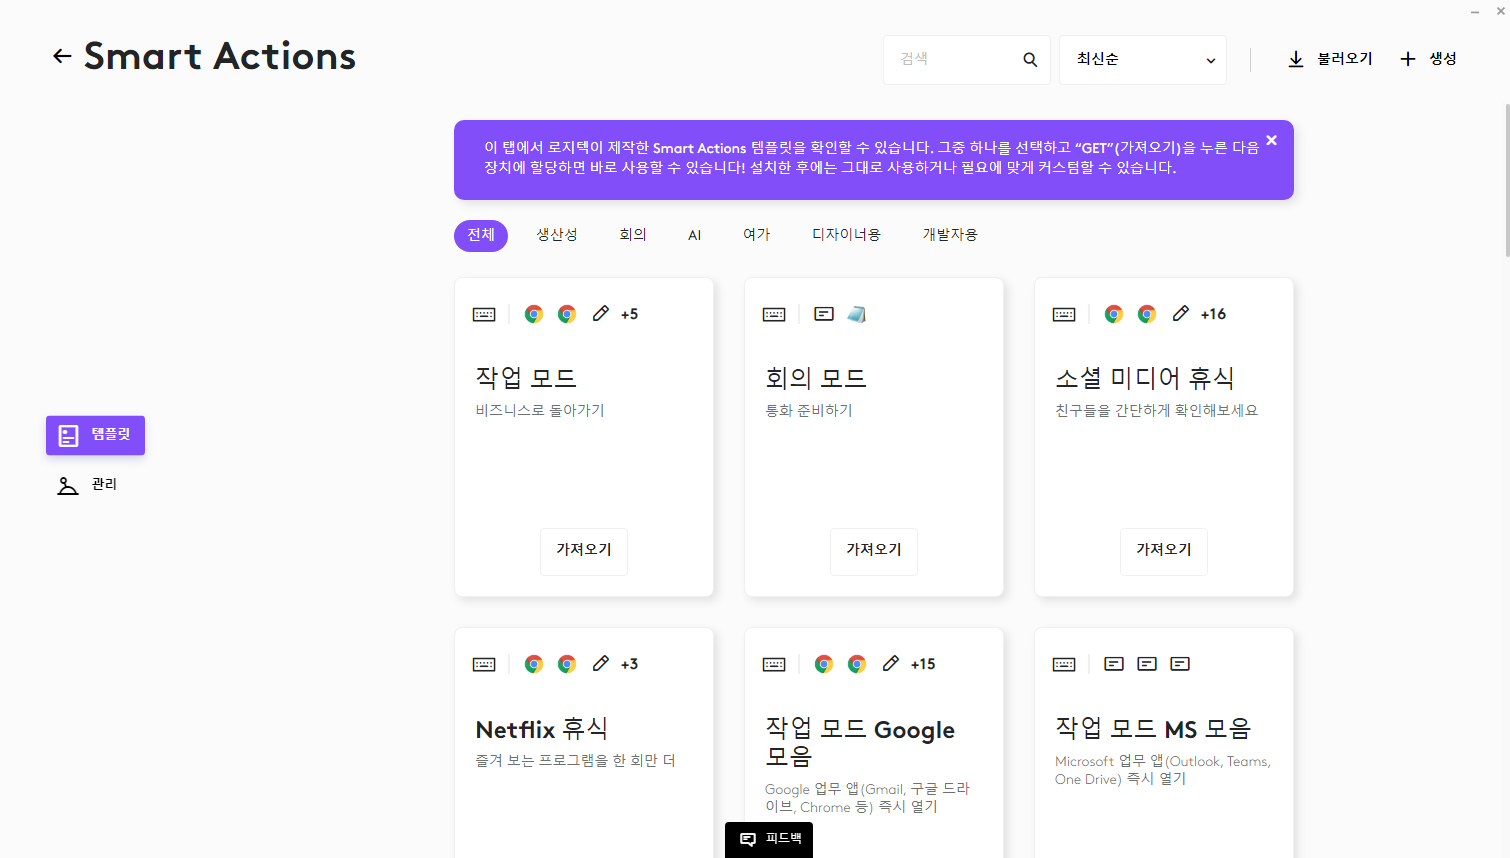Open the 관리 sidebar section
The width and height of the screenshot is (1510, 858).
click(x=88, y=485)
